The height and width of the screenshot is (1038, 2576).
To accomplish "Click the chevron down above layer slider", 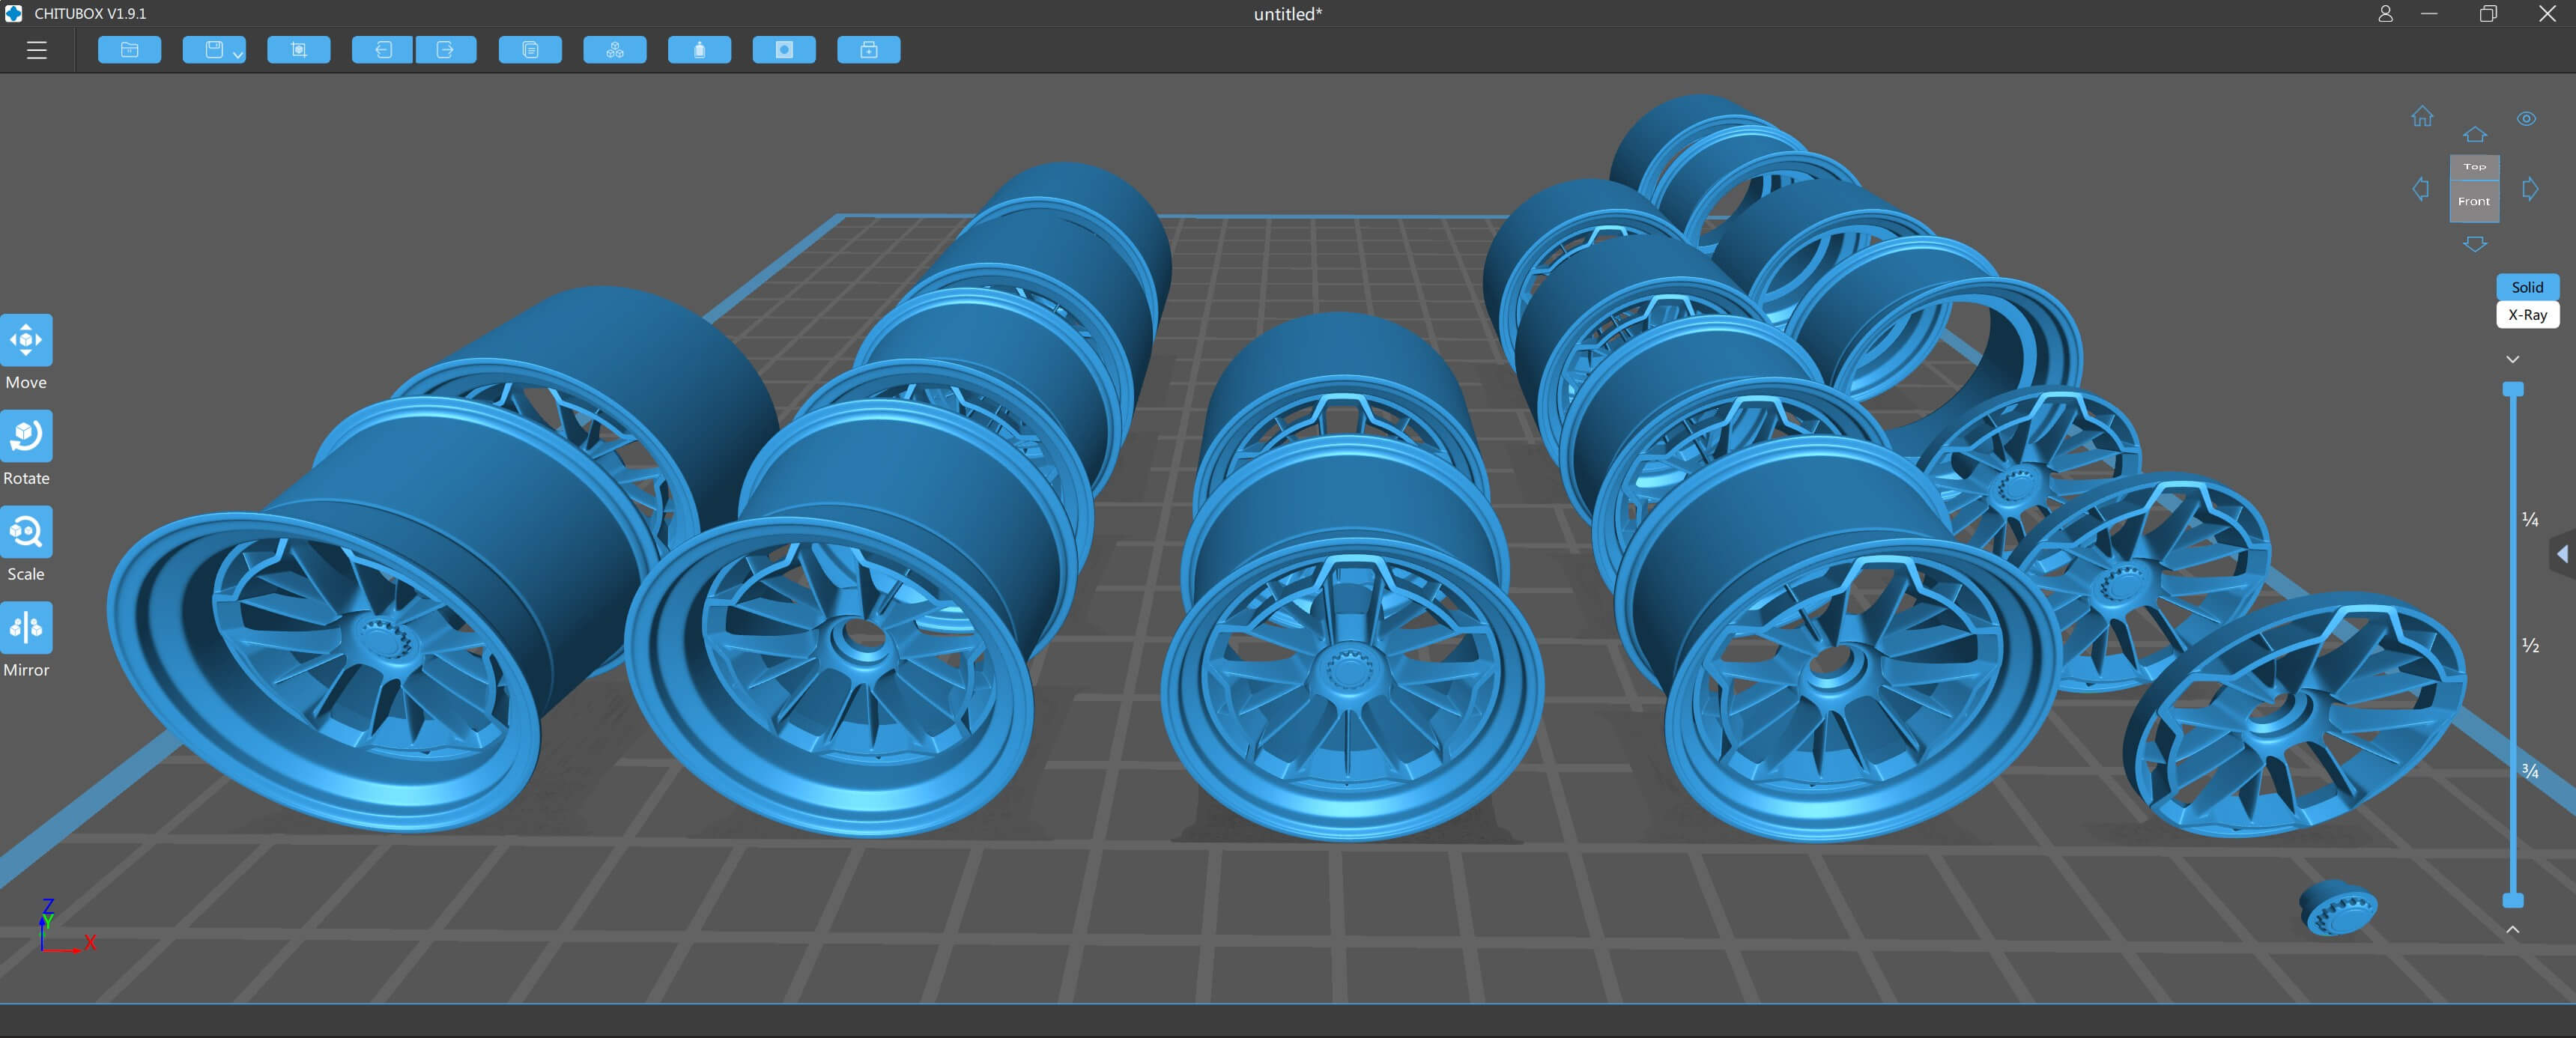I will pyautogui.click(x=2513, y=360).
